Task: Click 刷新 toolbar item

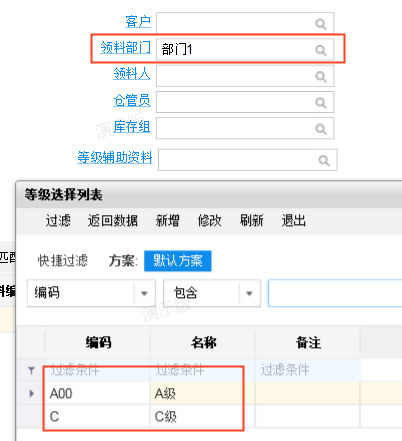Action: click(x=251, y=221)
